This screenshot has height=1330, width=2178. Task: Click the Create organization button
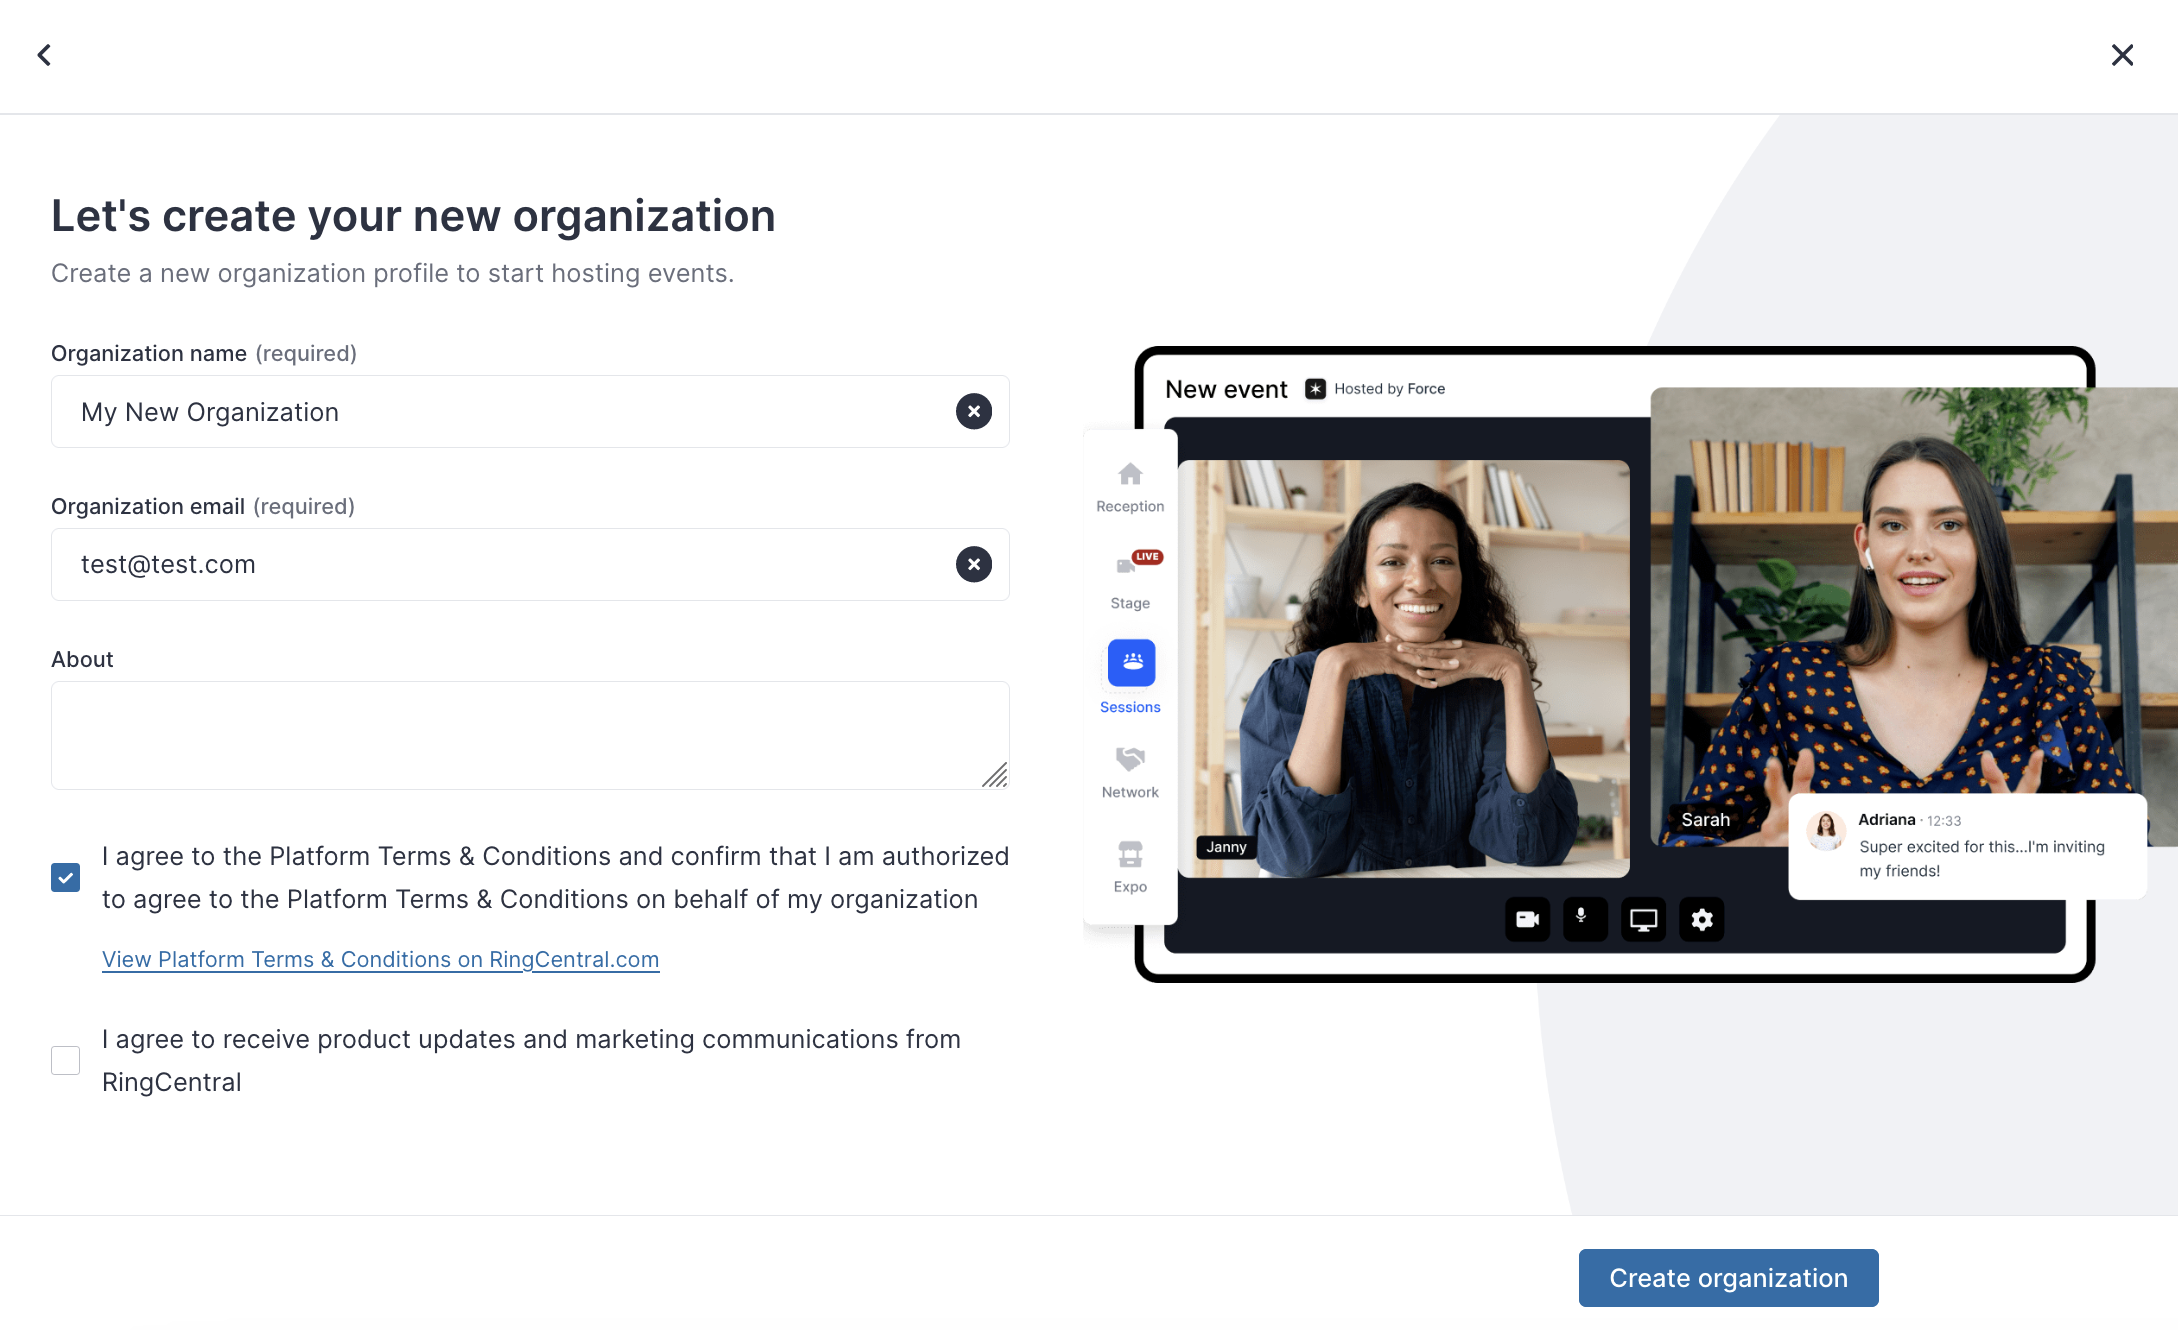tap(1728, 1278)
